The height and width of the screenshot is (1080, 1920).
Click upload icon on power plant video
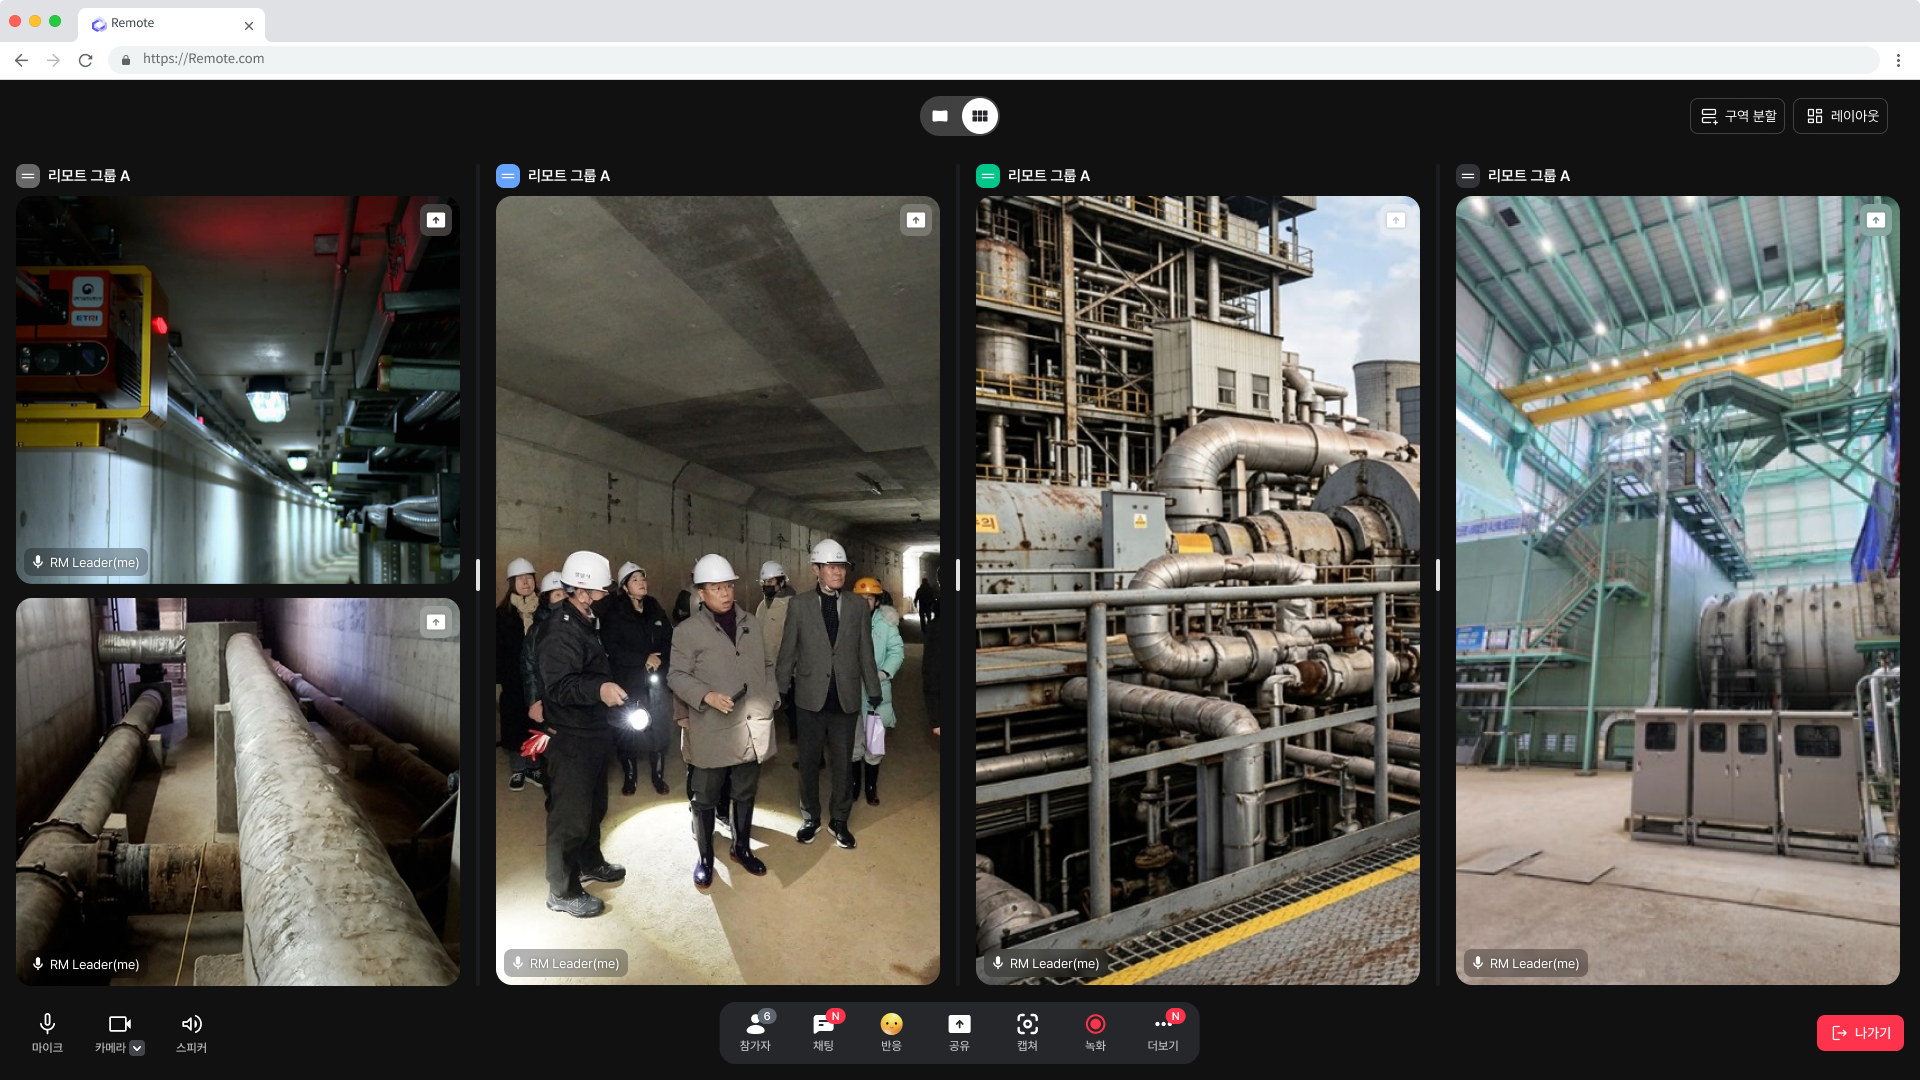pyautogui.click(x=1396, y=220)
